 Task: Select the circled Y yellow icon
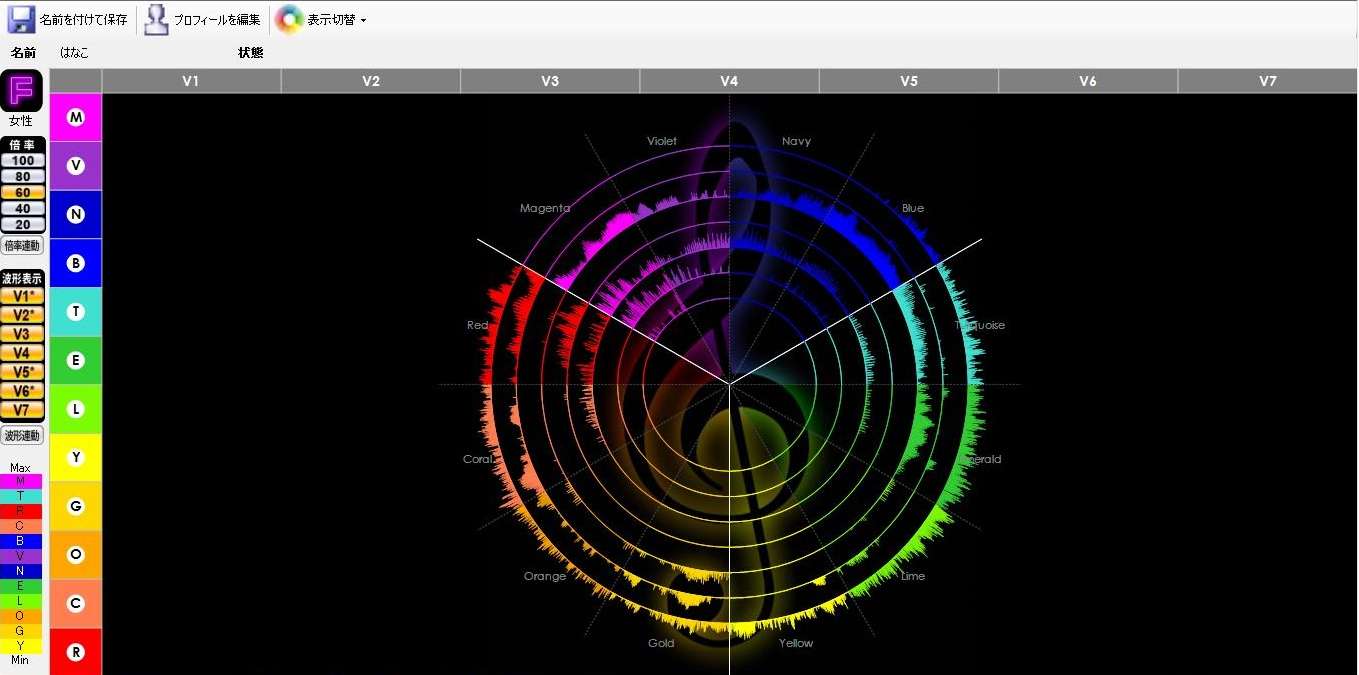click(75, 458)
